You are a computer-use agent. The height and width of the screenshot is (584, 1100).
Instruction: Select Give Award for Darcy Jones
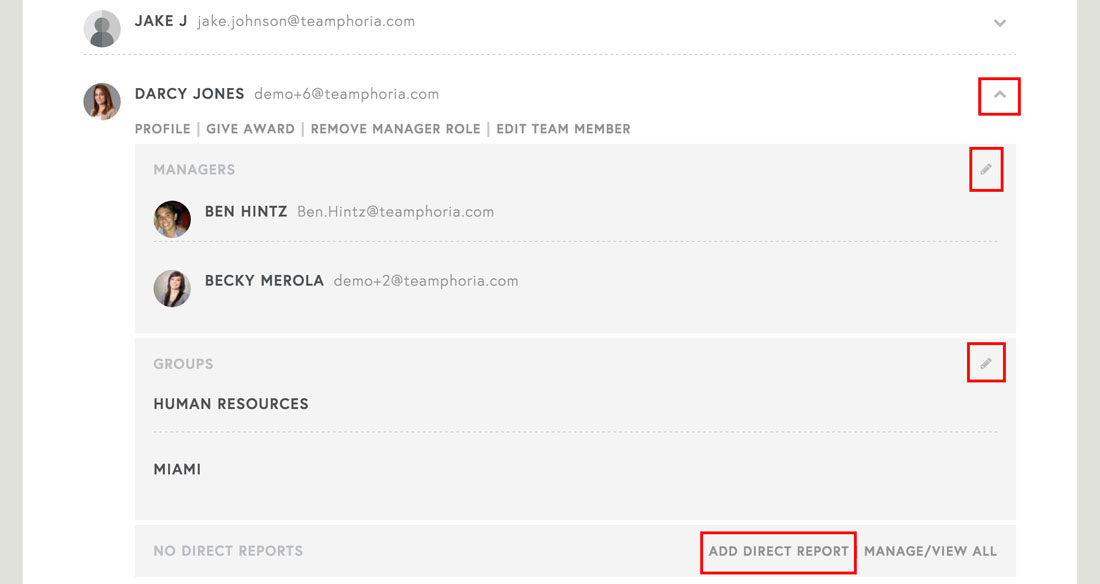click(250, 129)
